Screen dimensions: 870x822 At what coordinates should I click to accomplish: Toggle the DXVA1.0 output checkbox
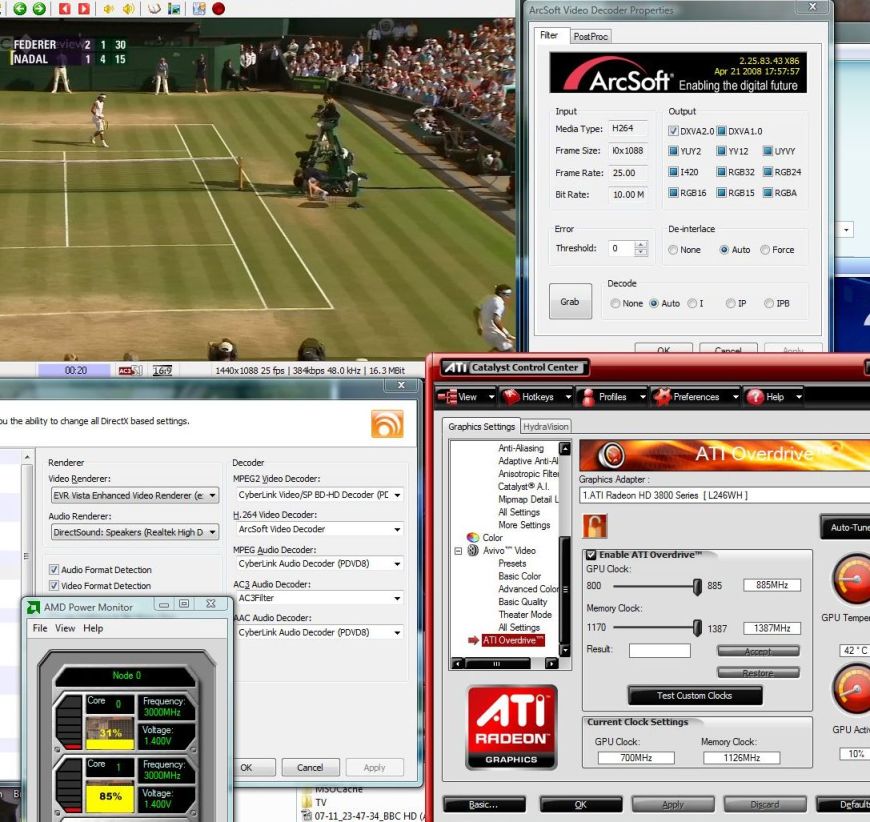point(721,131)
